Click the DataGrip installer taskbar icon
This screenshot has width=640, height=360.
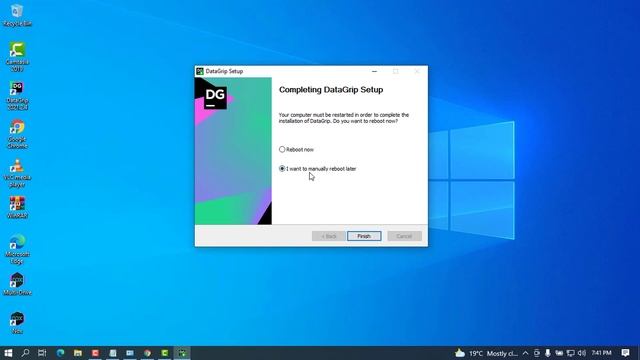coord(182,353)
